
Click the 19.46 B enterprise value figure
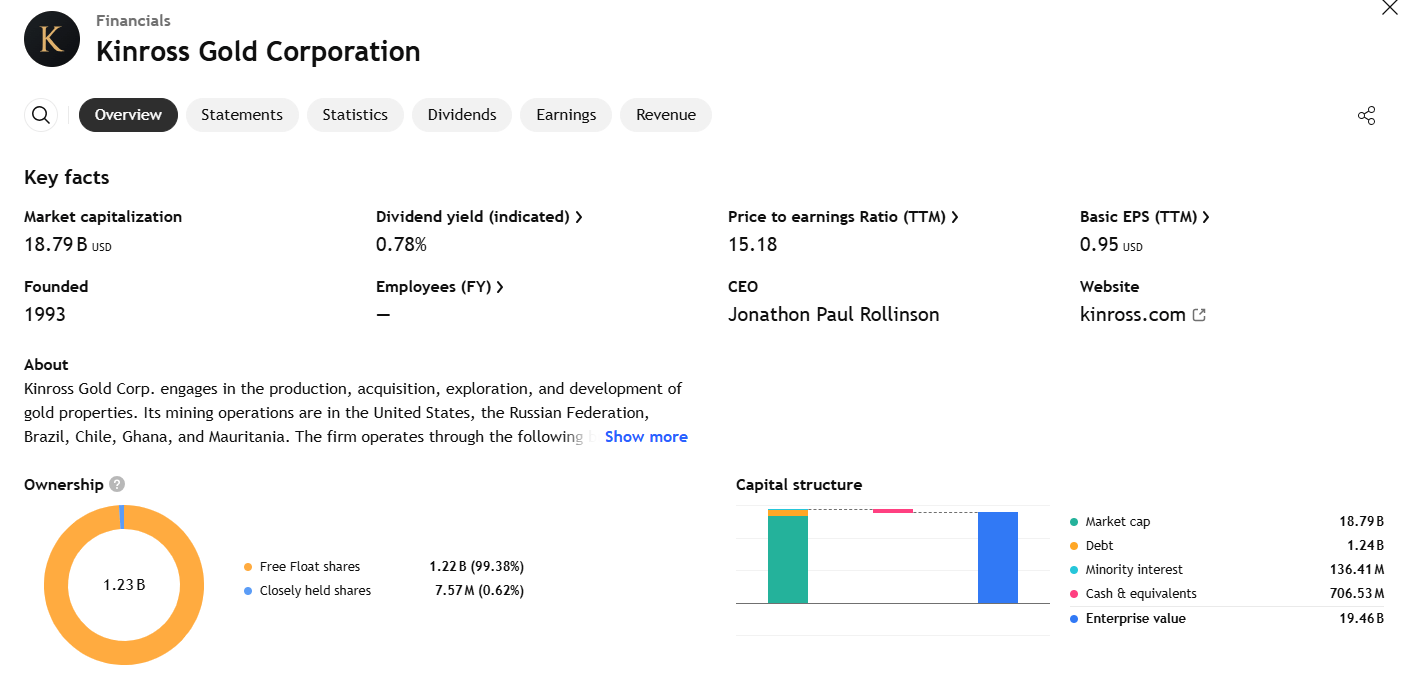pyautogui.click(x=1361, y=619)
